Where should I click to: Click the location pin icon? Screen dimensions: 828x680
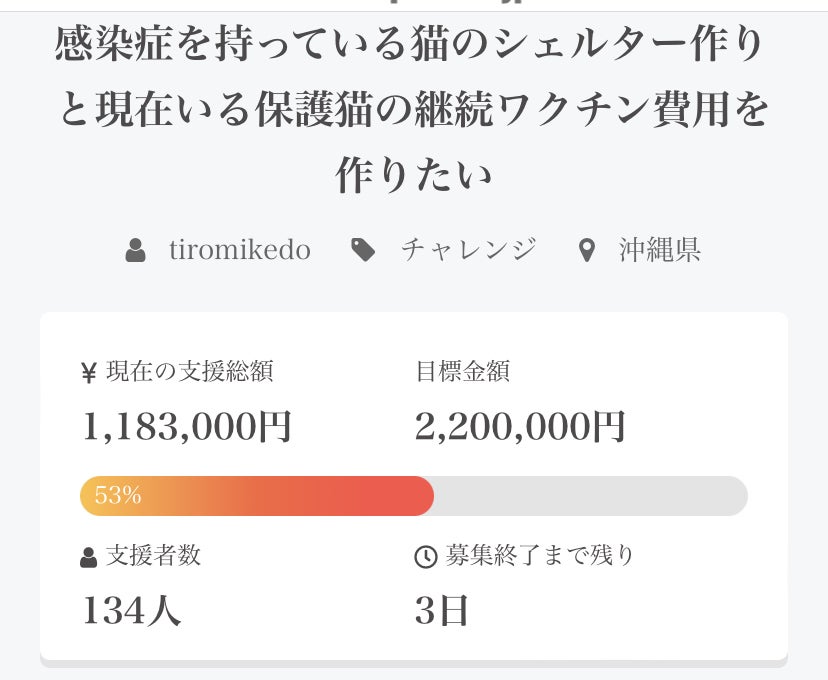coord(587,250)
